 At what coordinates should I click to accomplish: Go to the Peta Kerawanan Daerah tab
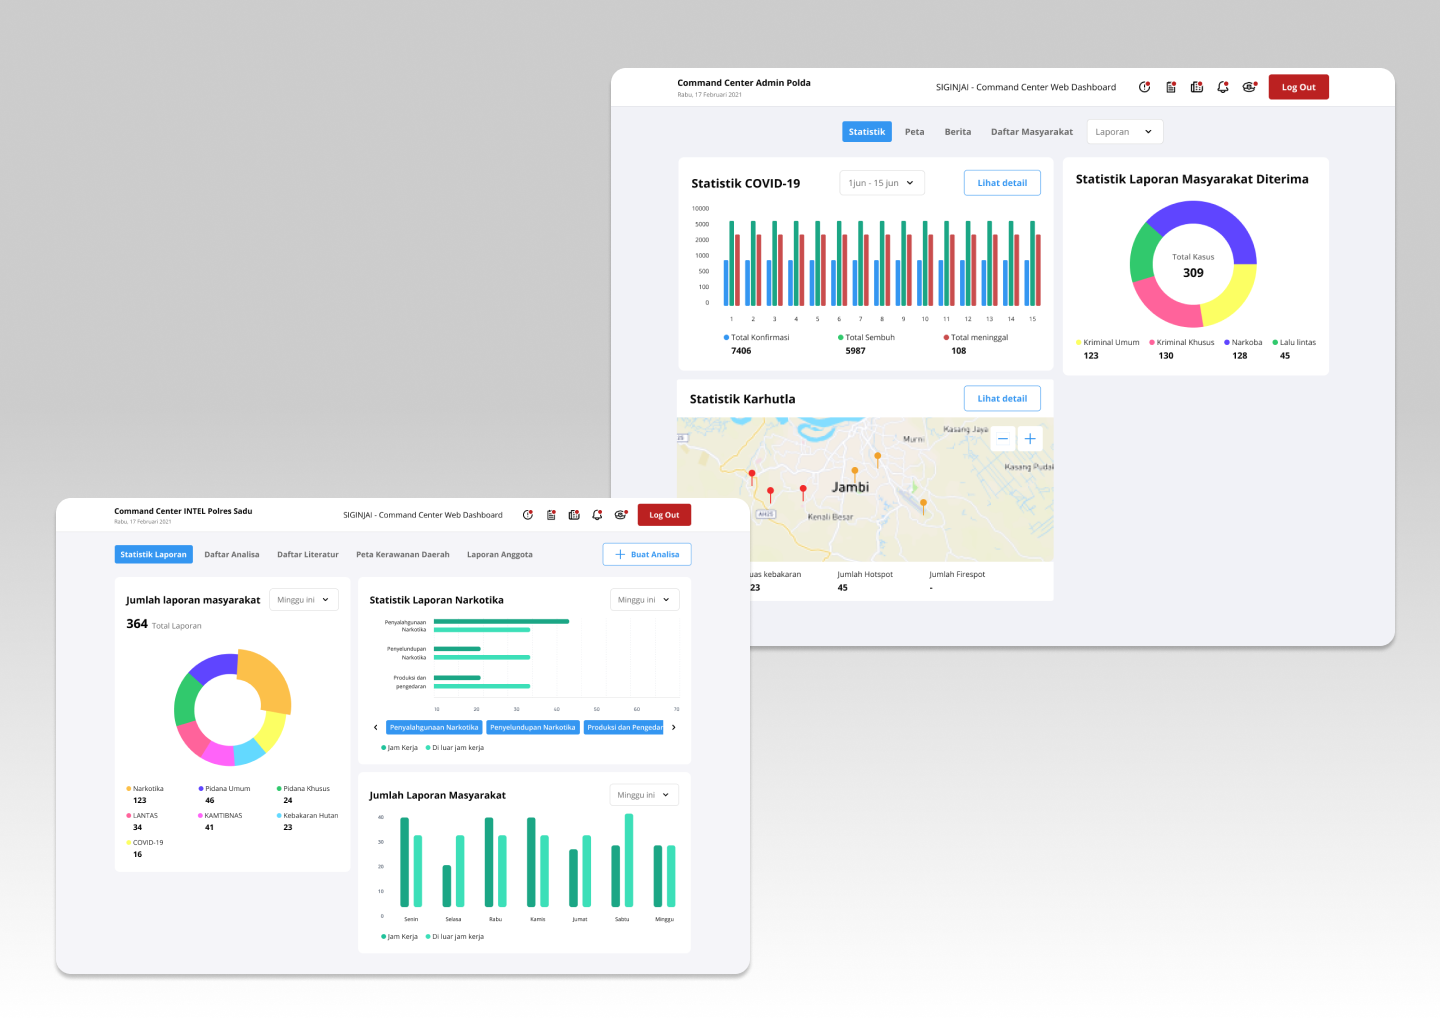402,555
